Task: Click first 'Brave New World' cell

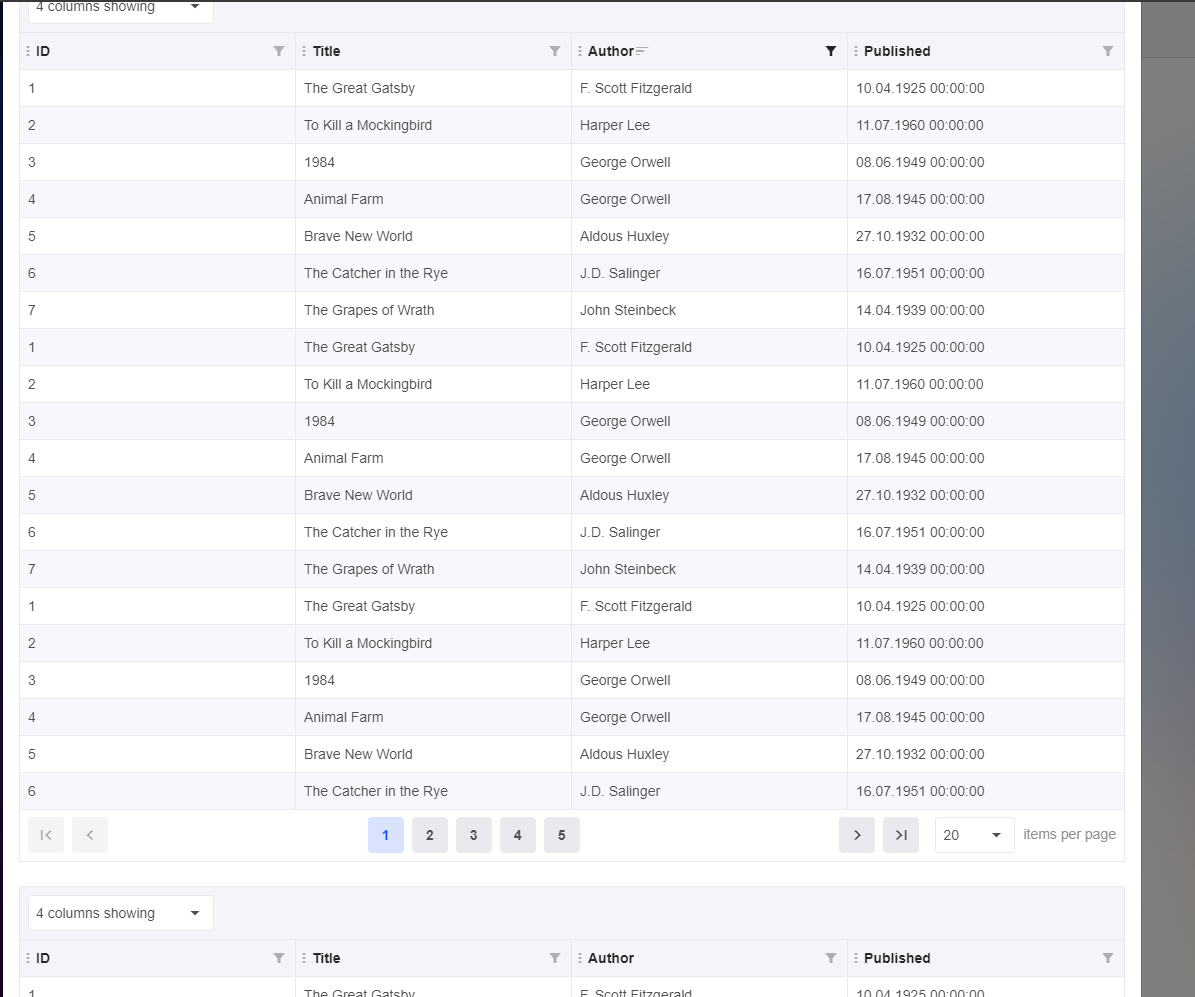Action: tap(433, 236)
